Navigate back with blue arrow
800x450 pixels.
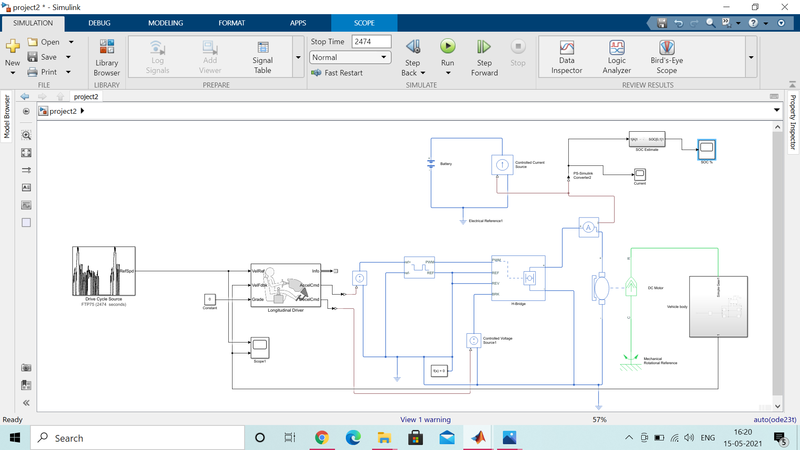pos(24,96)
